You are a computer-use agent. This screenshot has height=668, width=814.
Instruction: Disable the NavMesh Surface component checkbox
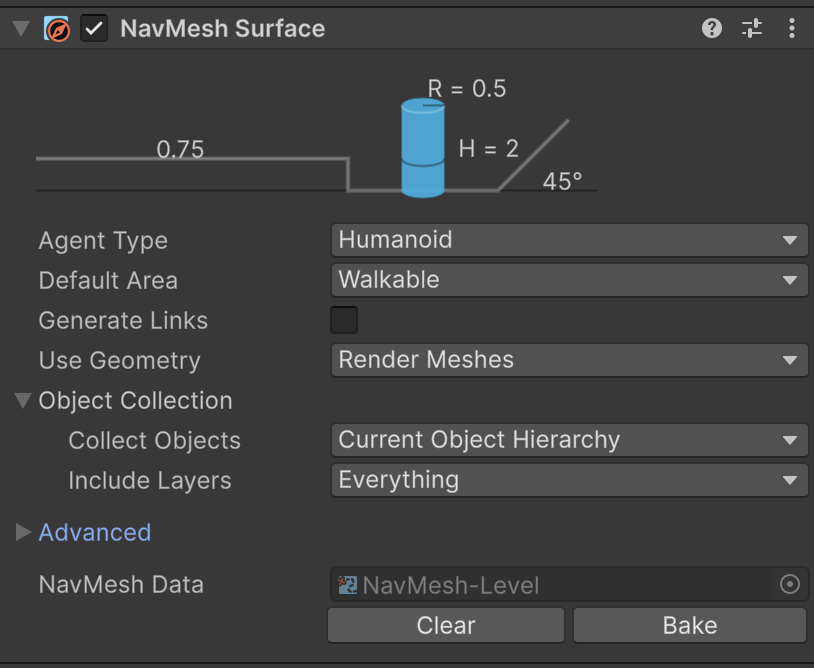click(94, 28)
